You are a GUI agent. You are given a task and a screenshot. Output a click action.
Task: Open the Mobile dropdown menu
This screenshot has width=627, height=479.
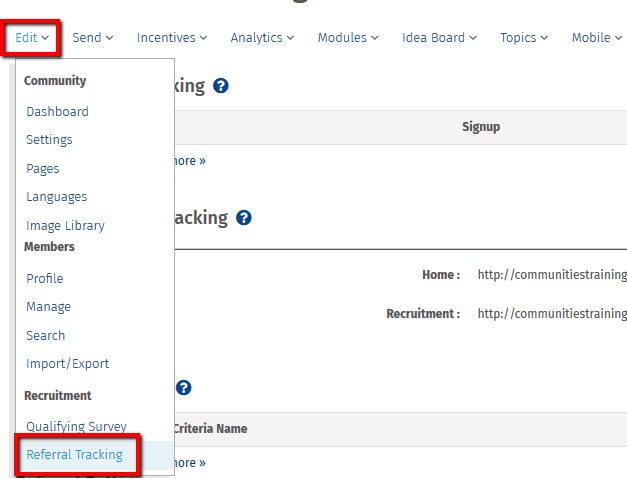597,38
